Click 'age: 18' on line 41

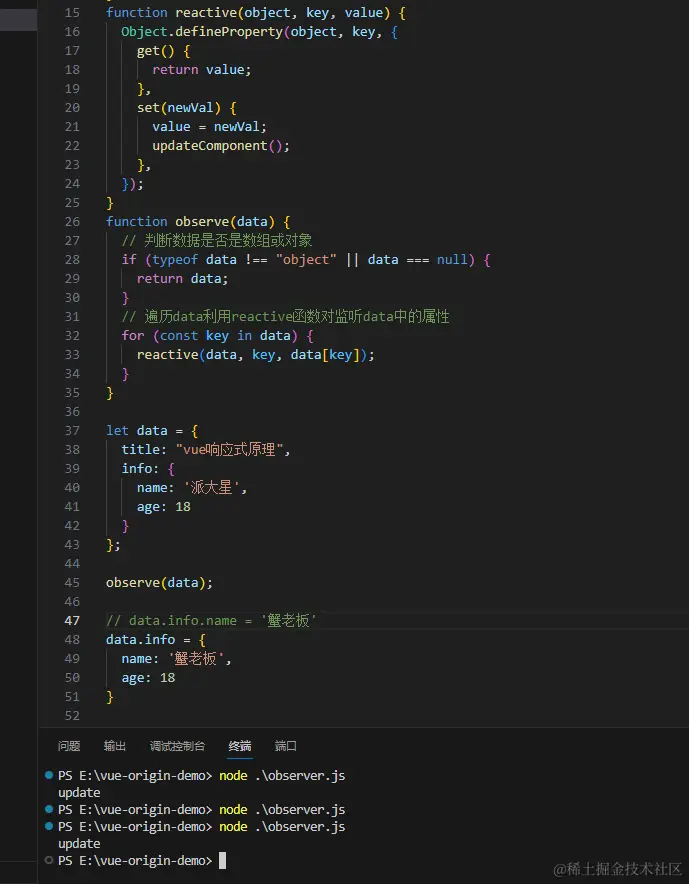pos(164,507)
